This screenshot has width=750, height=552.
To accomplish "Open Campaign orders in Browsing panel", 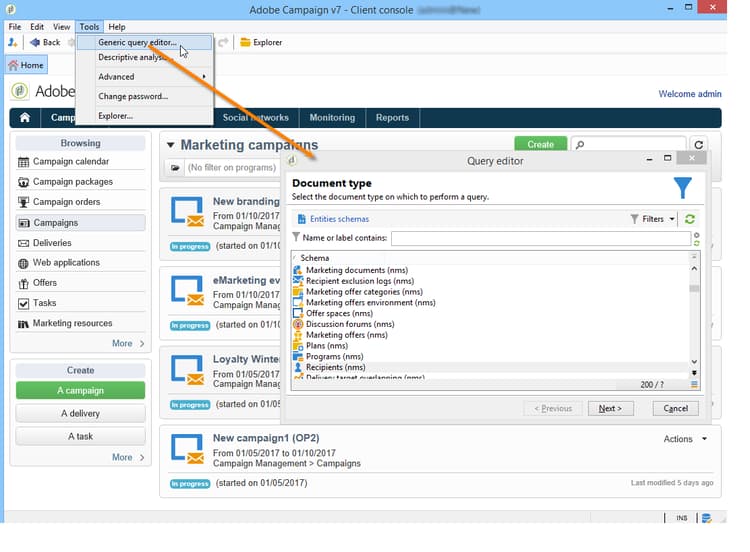I will click(x=80, y=202).
